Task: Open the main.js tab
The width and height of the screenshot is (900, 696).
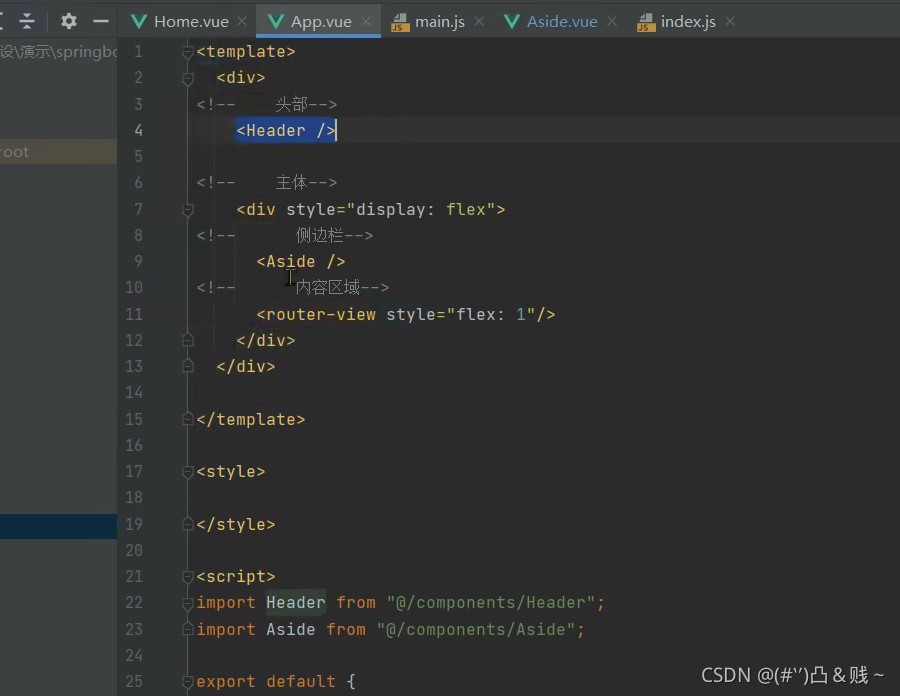Action: (x=440, y=22)
